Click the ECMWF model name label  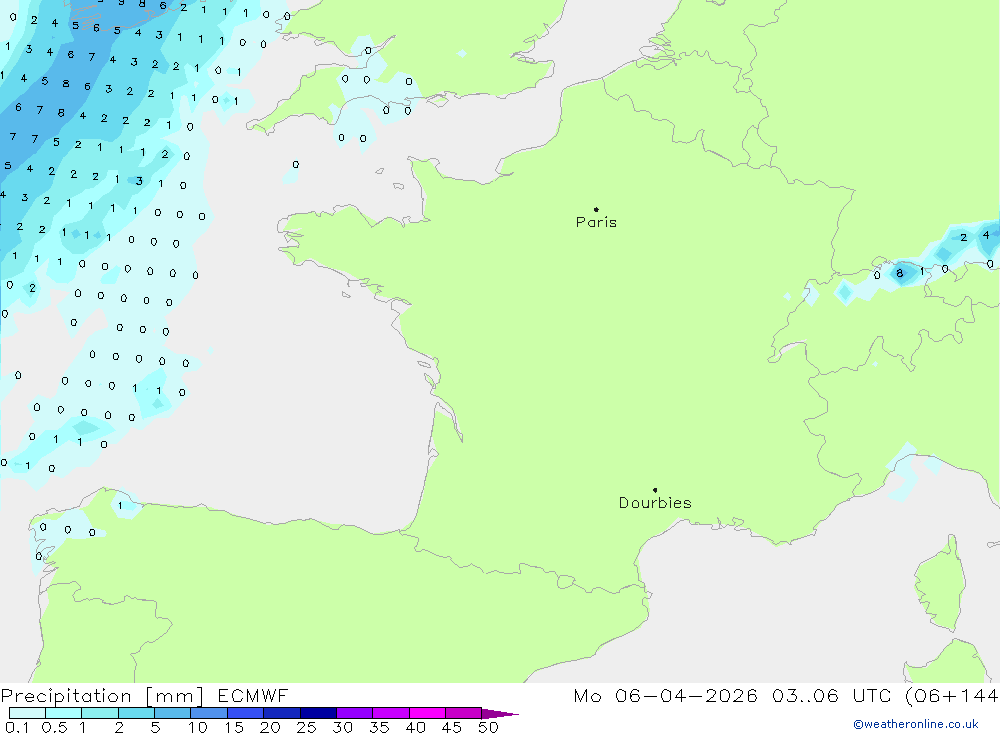[253, 695]
